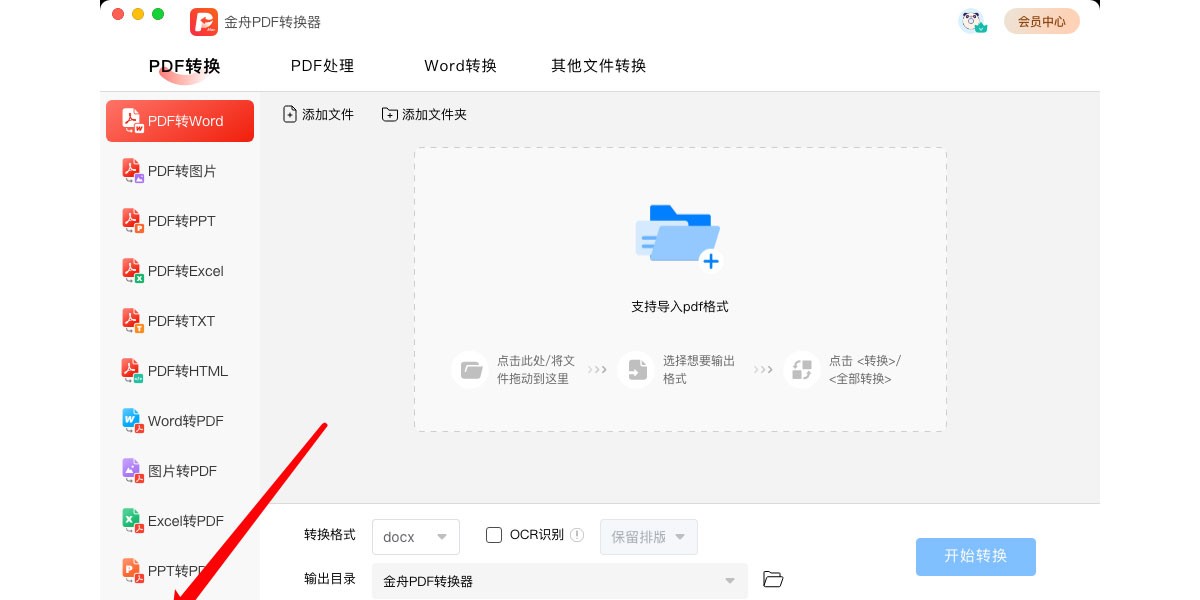The width and height of the screenshot is (1200, 600).
Task: Click the Word转PDF sidebar icon
Action: point(133,421)
